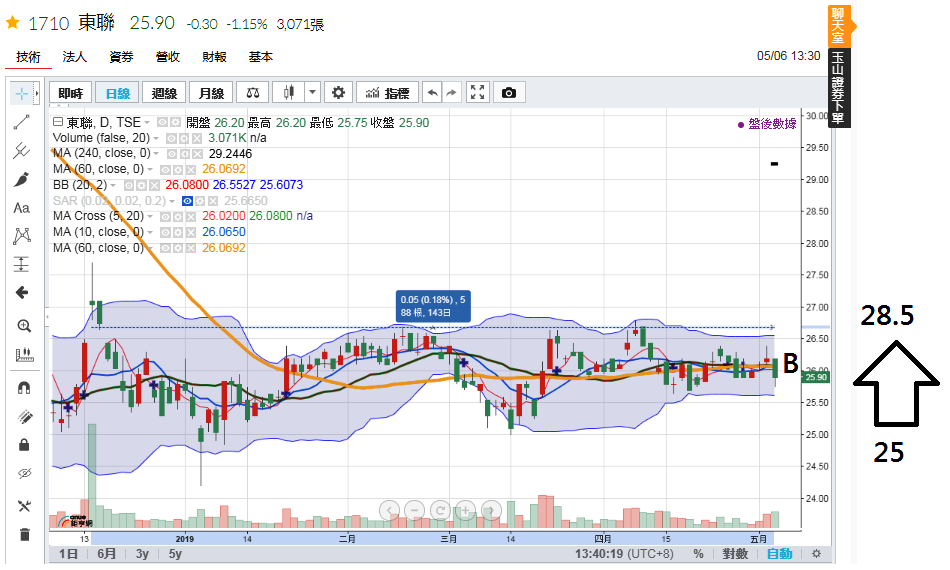Open the Volume (false, 20) dropdown arrow
This screenshot has height=570, width=950.
tap(156, 139)
